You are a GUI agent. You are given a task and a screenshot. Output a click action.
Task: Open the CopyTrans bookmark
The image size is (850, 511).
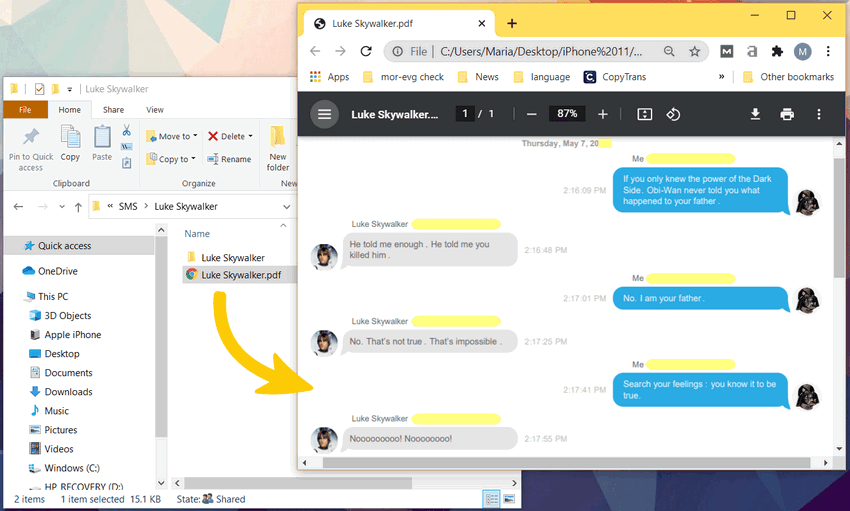(x=615, y=77)
